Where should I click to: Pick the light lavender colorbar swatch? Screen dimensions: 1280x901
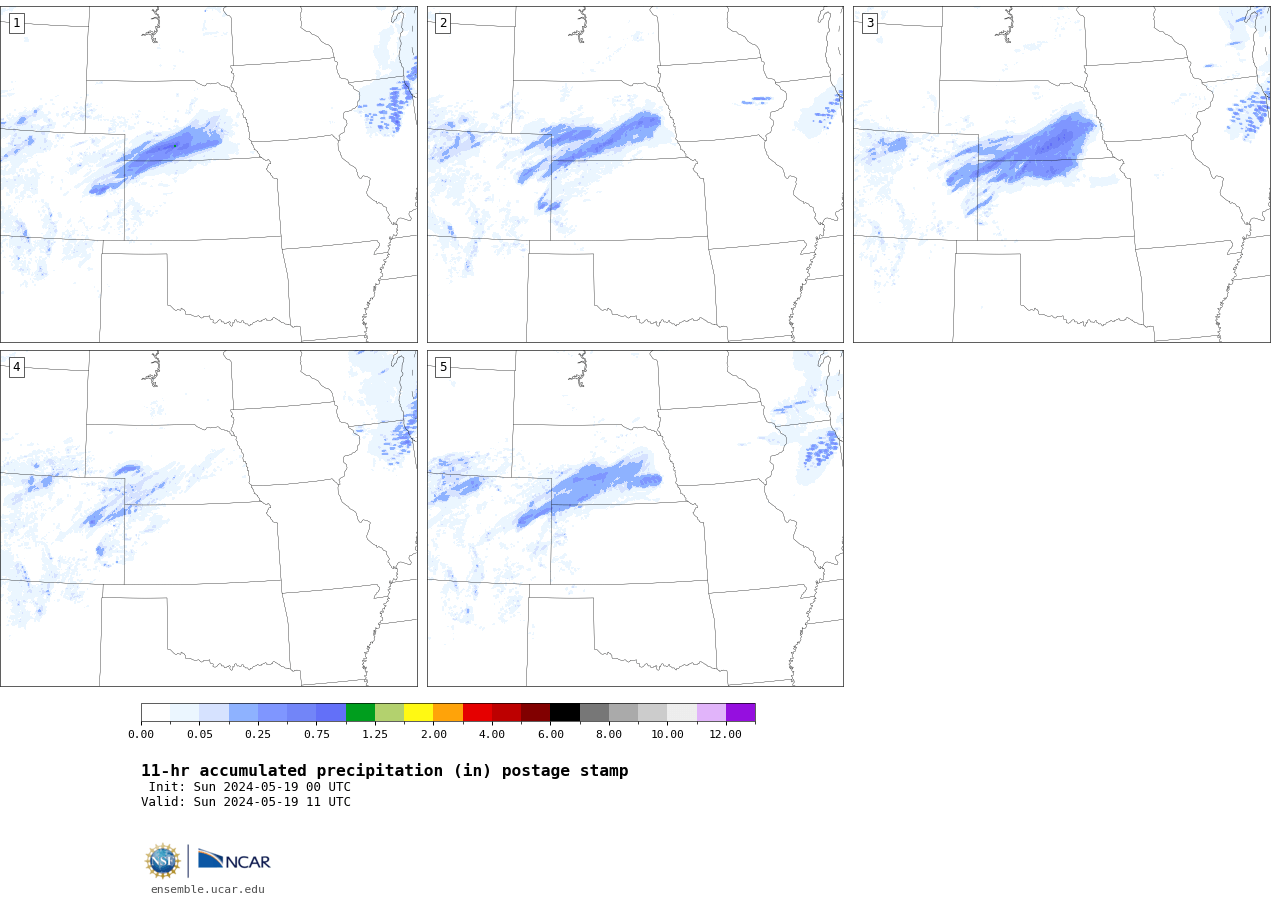pos(711,712)
